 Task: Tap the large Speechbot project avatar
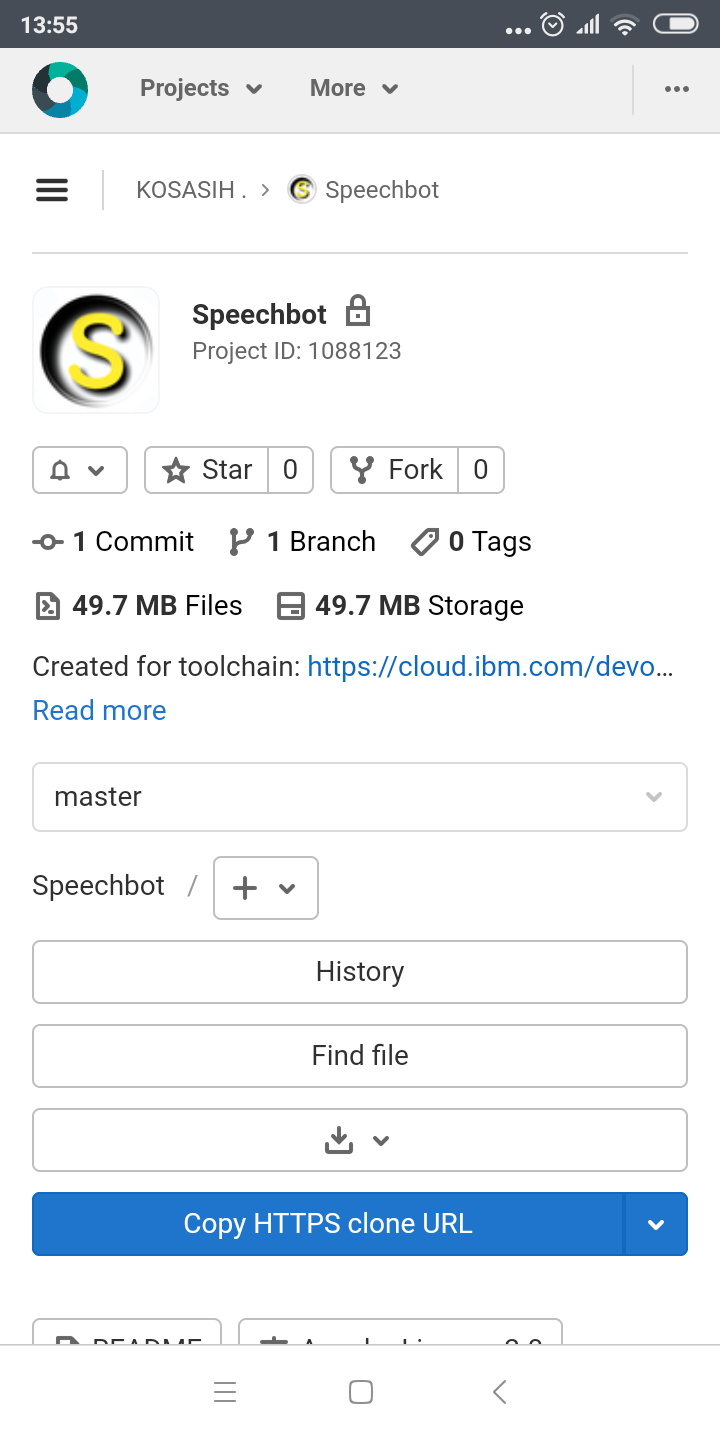[96, 350]
